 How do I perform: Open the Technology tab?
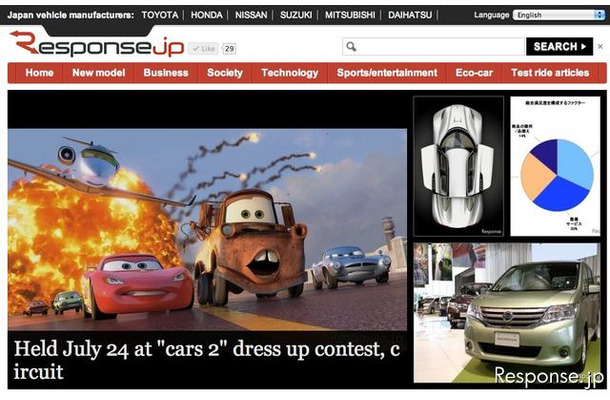coord(290,73)
